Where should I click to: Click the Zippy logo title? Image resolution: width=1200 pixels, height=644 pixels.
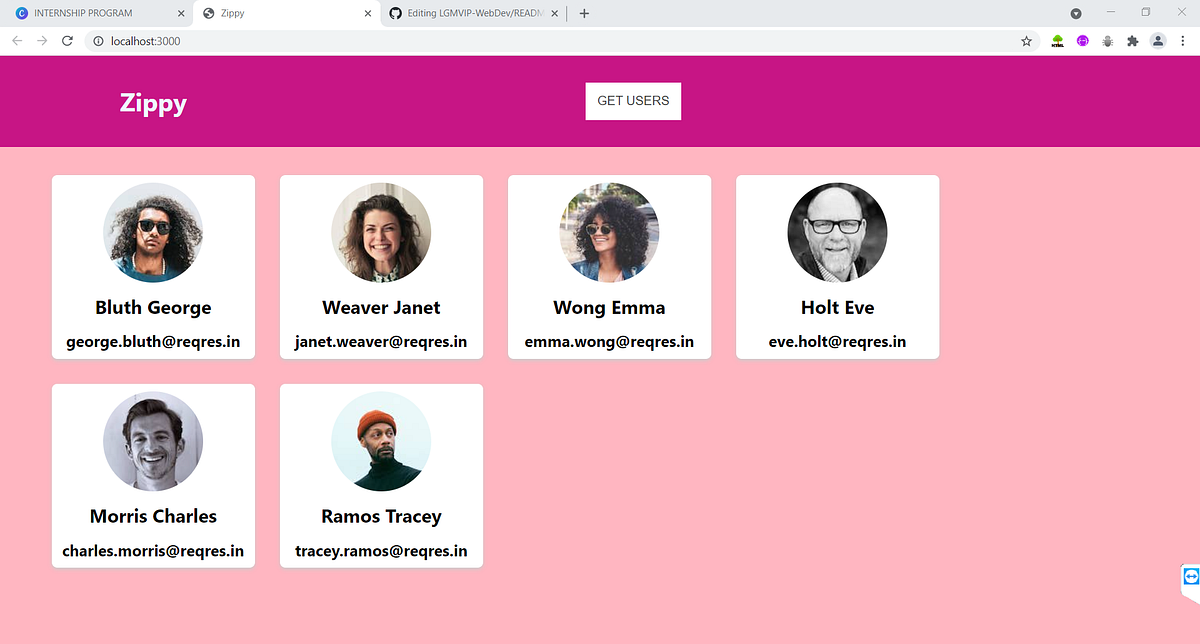153,102
